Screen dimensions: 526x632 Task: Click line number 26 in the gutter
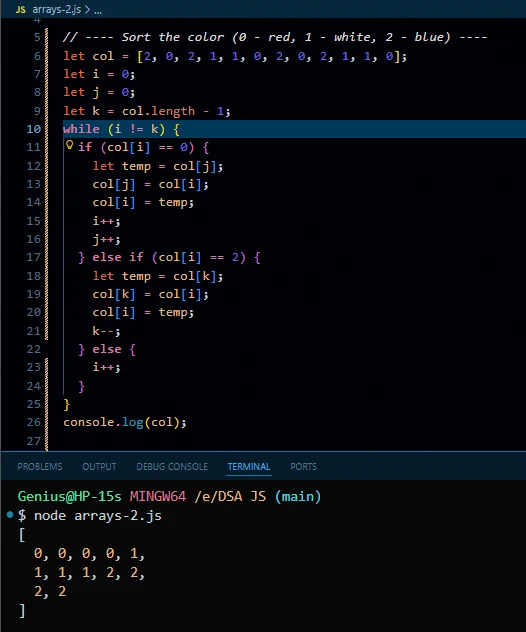pos(34,422)
